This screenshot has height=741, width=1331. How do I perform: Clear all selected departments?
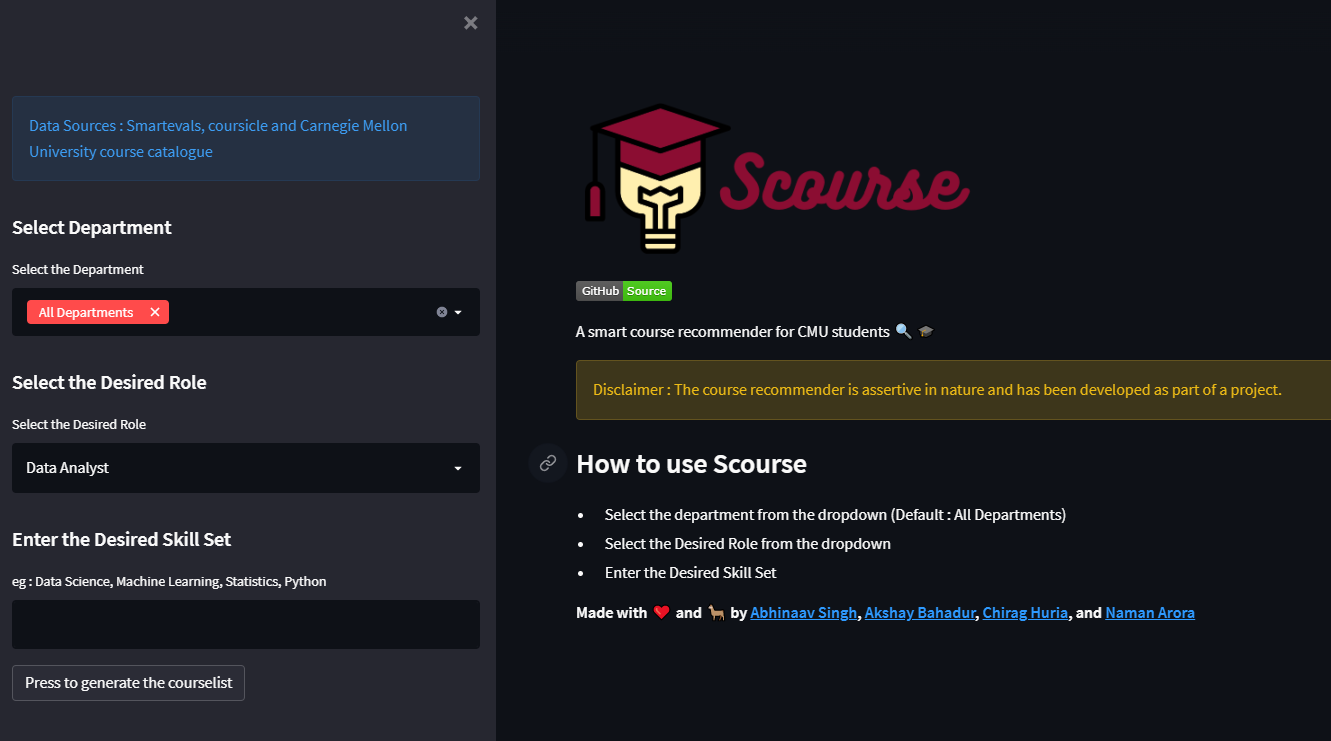(x=442, y=312)
